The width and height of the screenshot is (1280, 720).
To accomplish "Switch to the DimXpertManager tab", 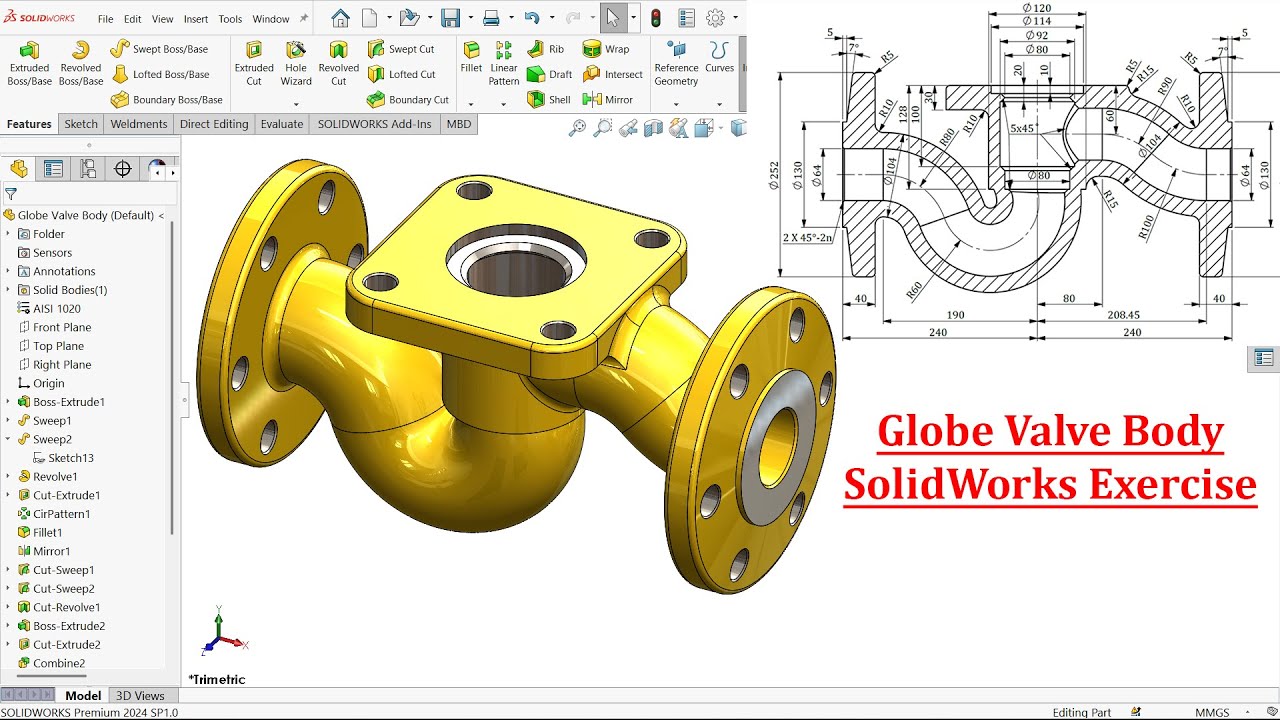I will point(123,169).
